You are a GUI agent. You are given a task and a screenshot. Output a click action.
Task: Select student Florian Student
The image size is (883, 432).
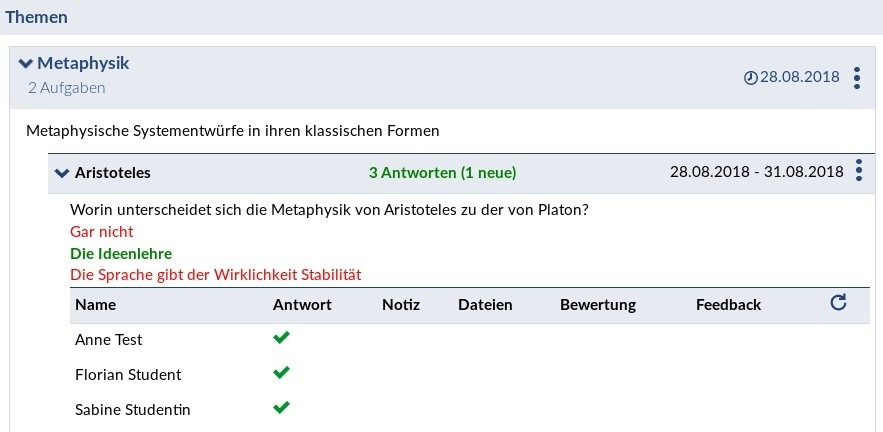(128, 375)
